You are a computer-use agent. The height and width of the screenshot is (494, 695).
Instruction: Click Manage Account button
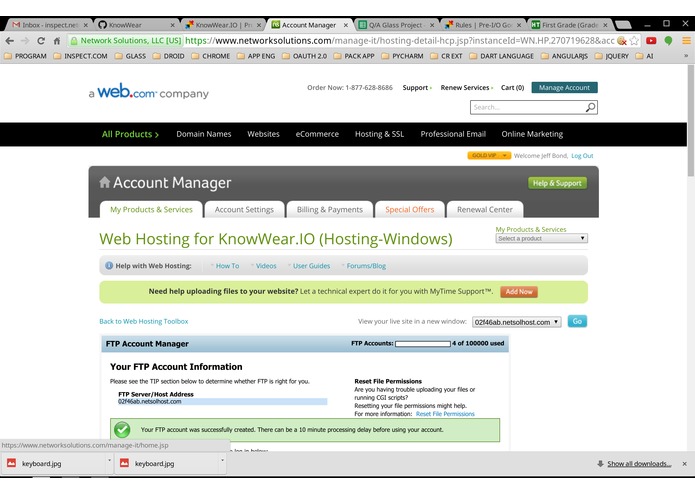pyautogui.click(x=564, y=88)
